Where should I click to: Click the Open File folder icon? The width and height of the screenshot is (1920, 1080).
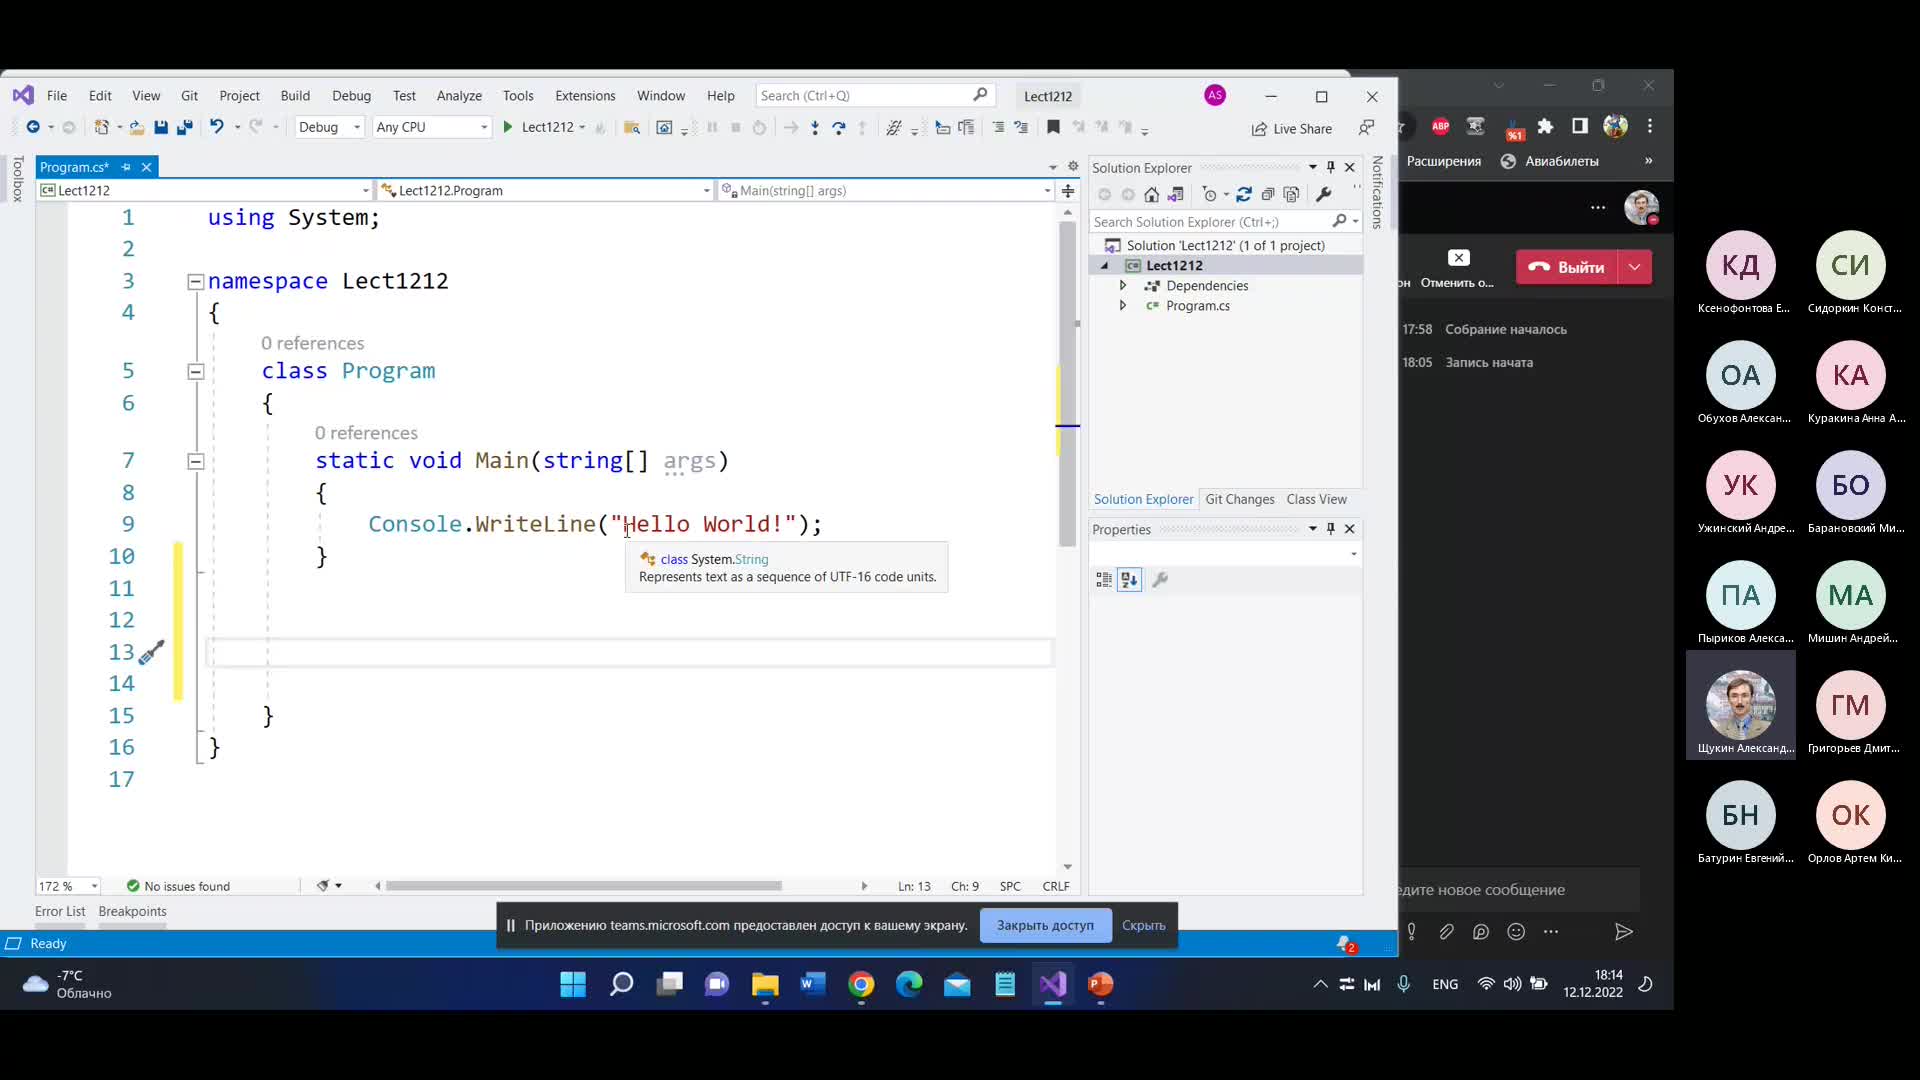137,127
